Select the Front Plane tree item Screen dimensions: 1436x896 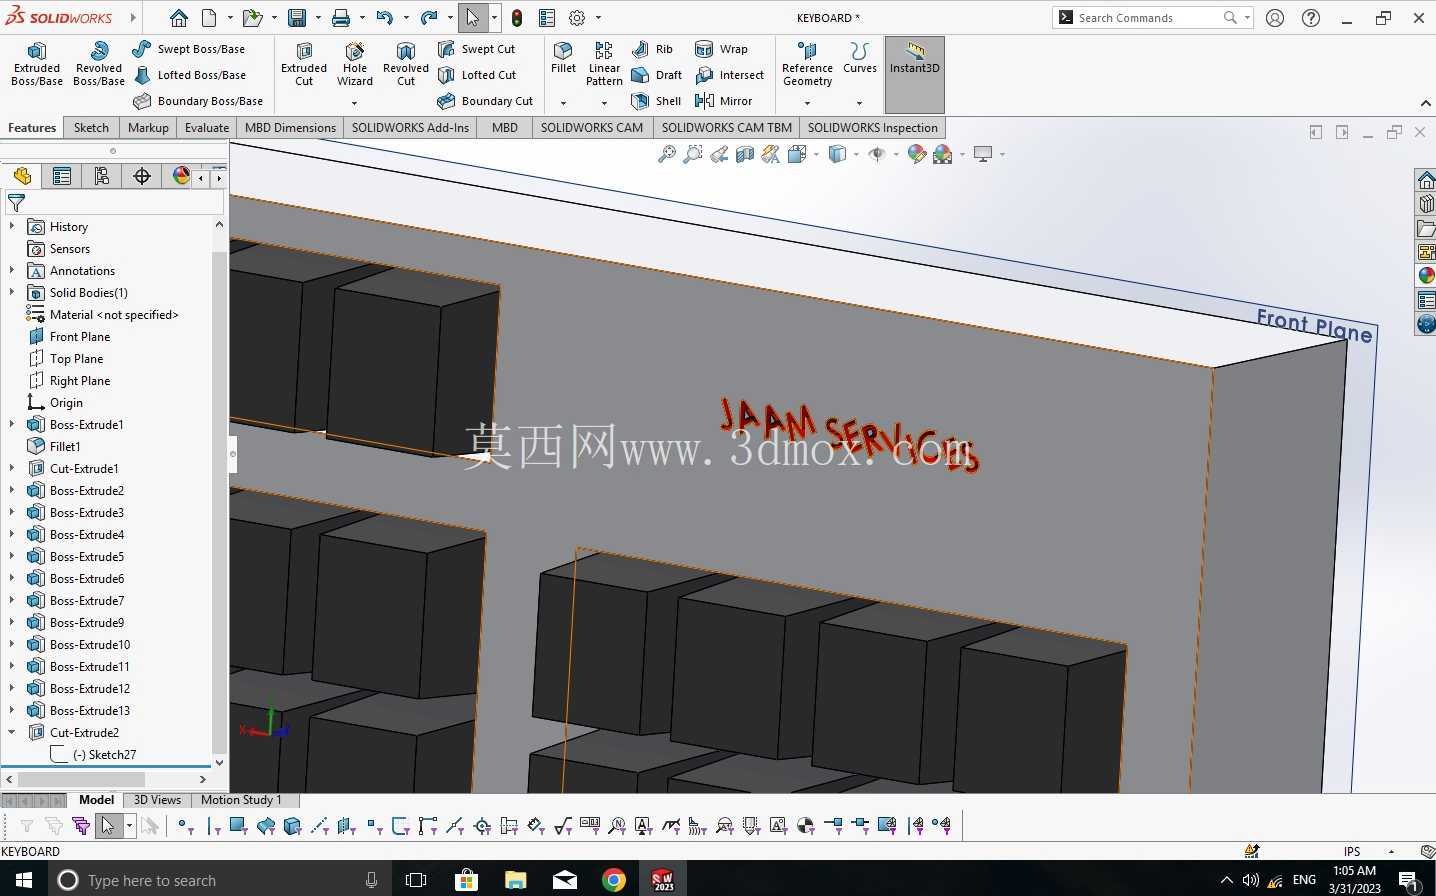(x=70, y=337)
